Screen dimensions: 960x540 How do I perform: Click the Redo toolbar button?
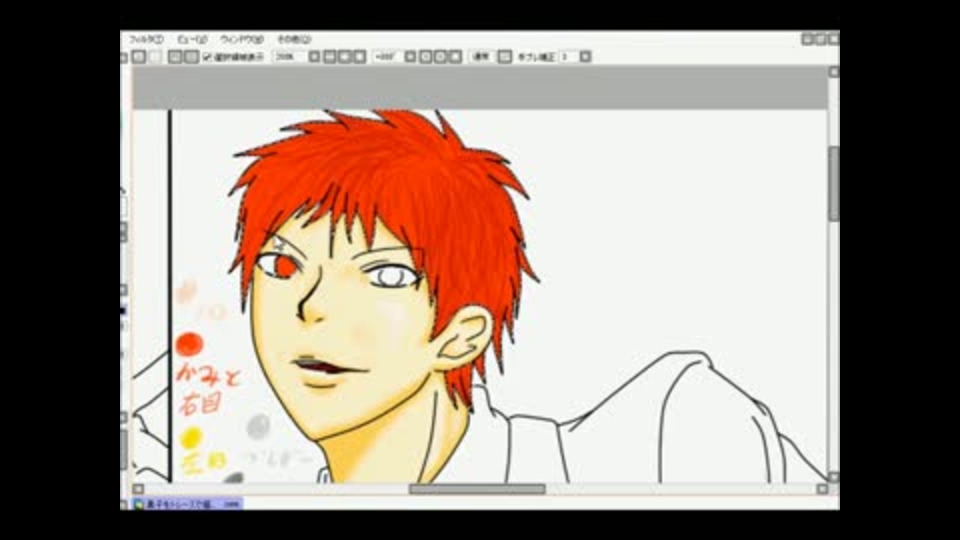coord(155,56)
